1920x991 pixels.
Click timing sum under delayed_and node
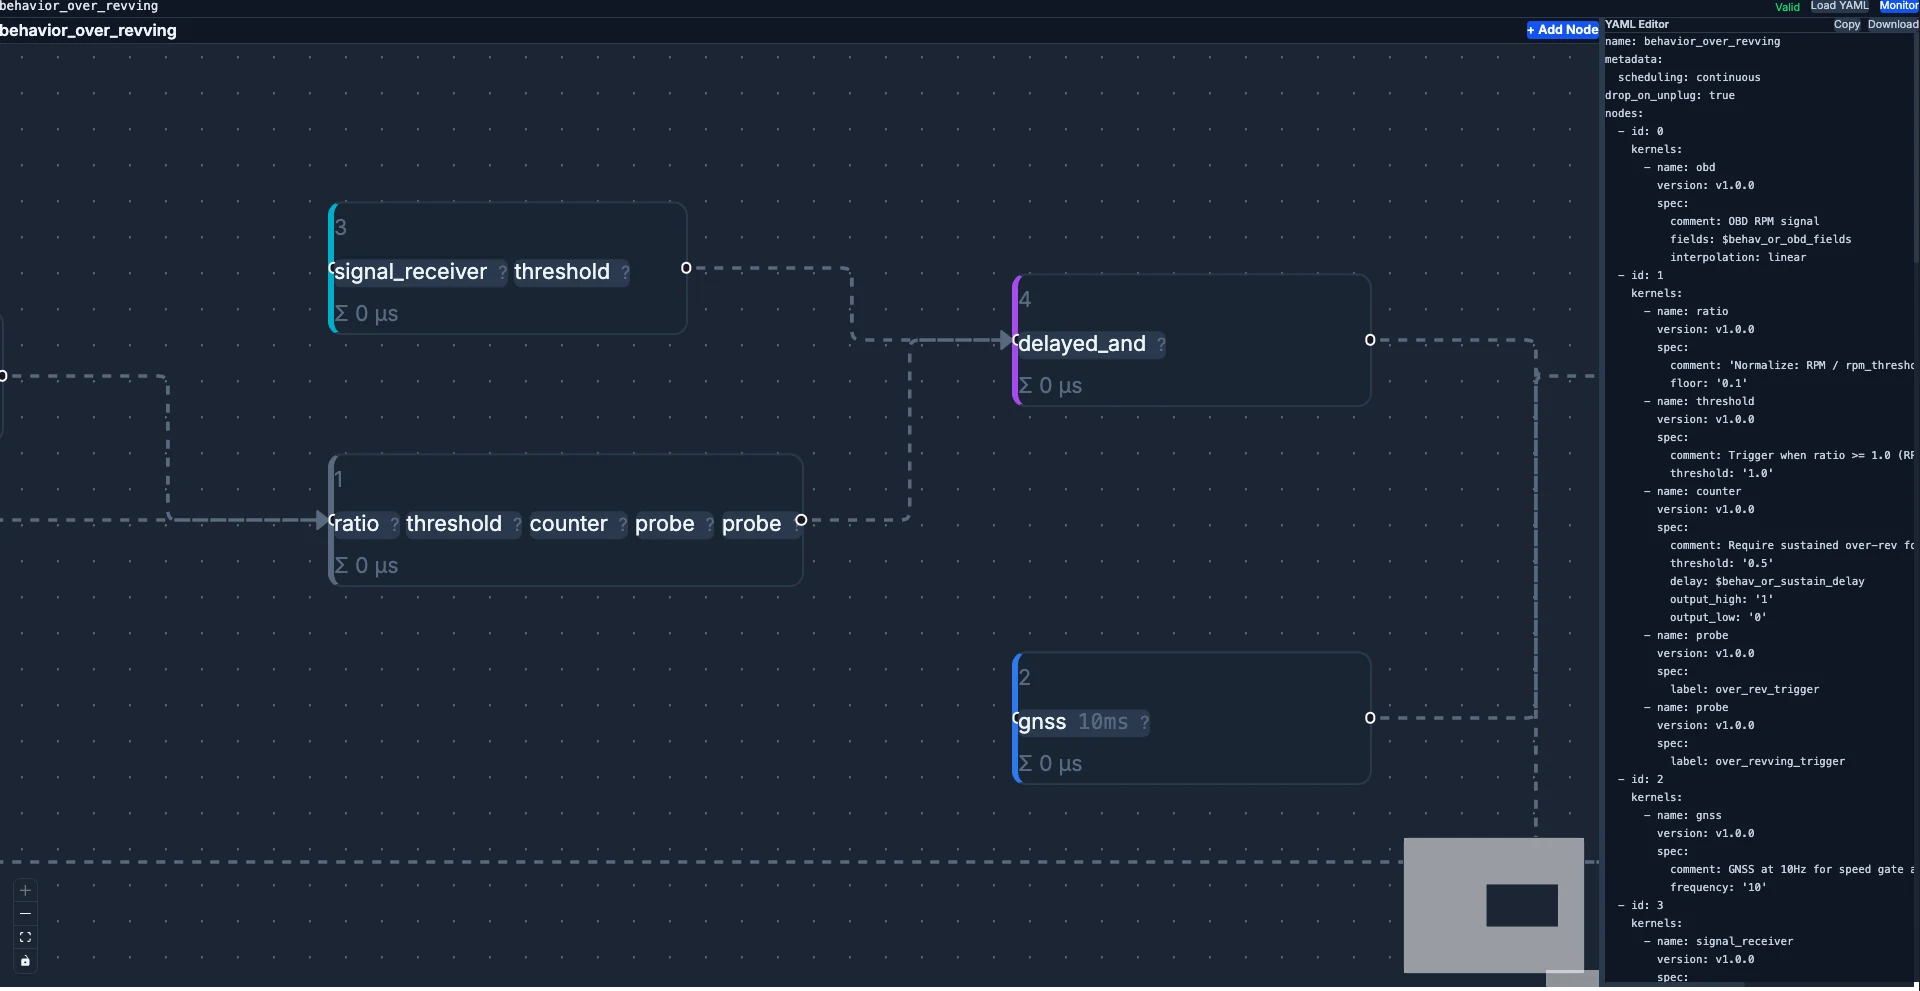coord(1050,386)
